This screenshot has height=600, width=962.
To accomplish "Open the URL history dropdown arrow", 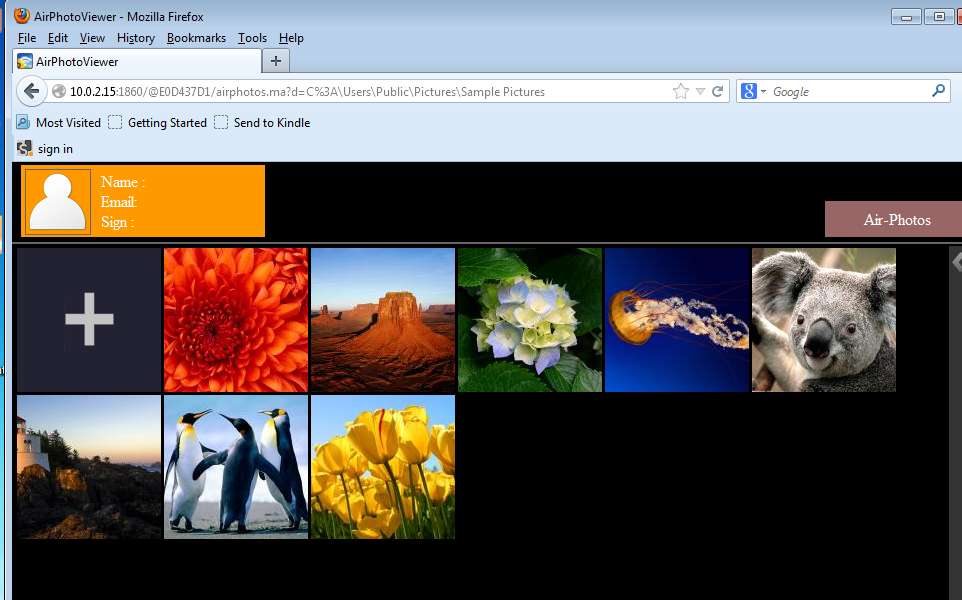I will pos(700,91).
